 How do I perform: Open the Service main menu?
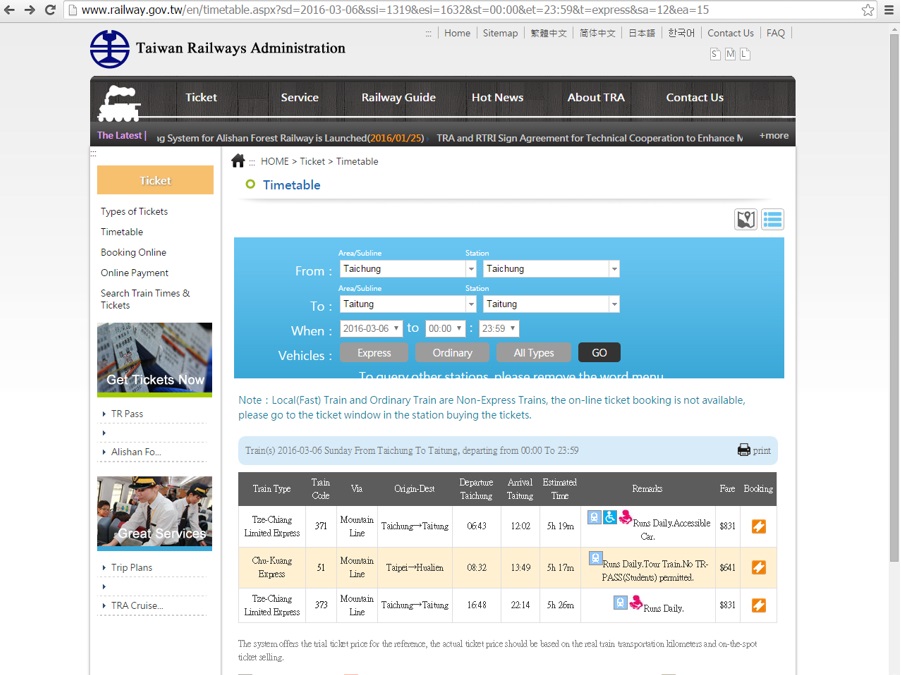click(299, 97)
